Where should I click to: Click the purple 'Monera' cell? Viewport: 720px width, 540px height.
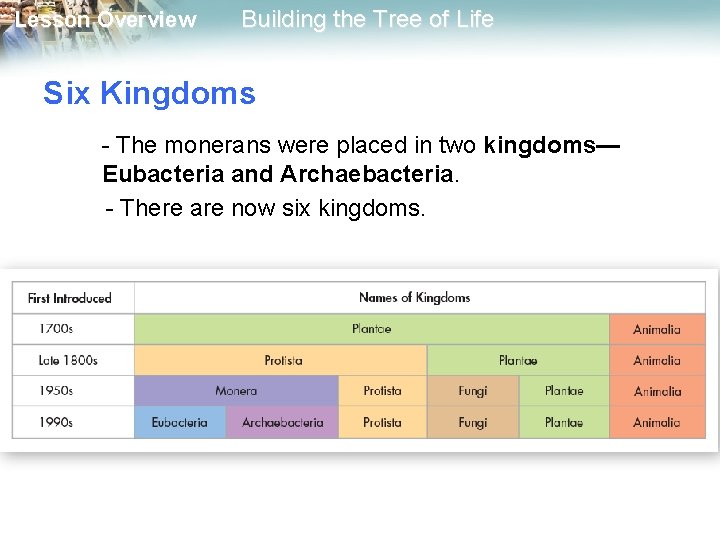(236, 391)
